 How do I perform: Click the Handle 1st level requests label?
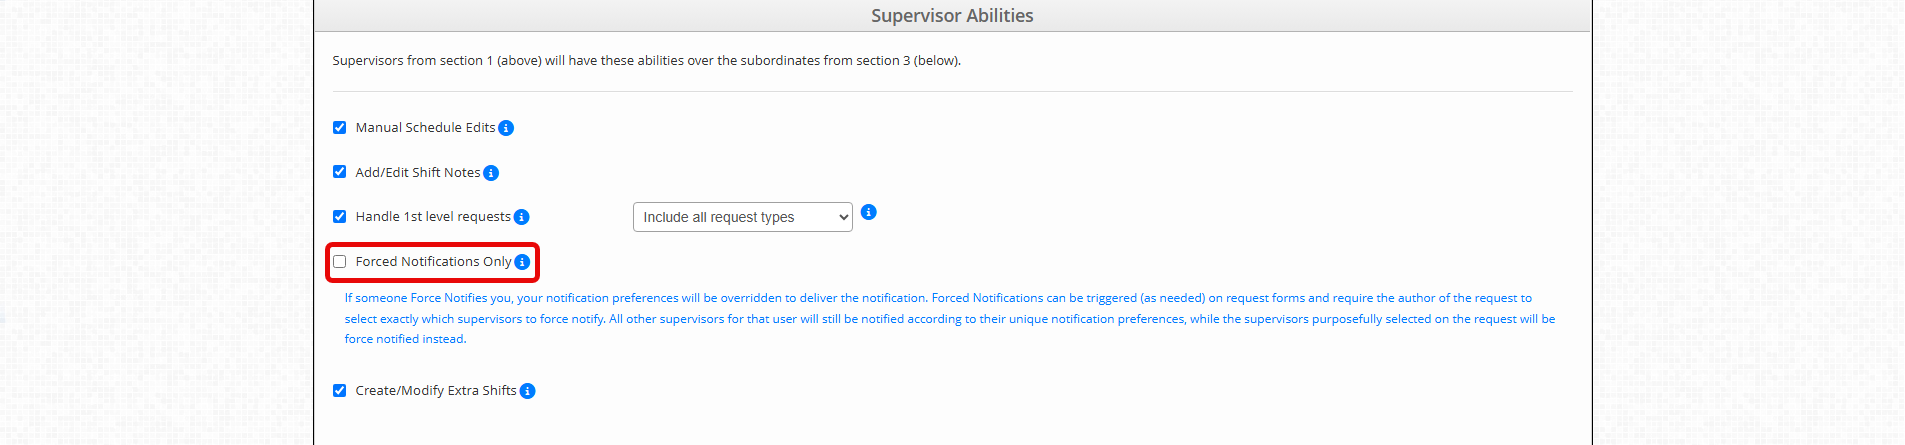433,216
